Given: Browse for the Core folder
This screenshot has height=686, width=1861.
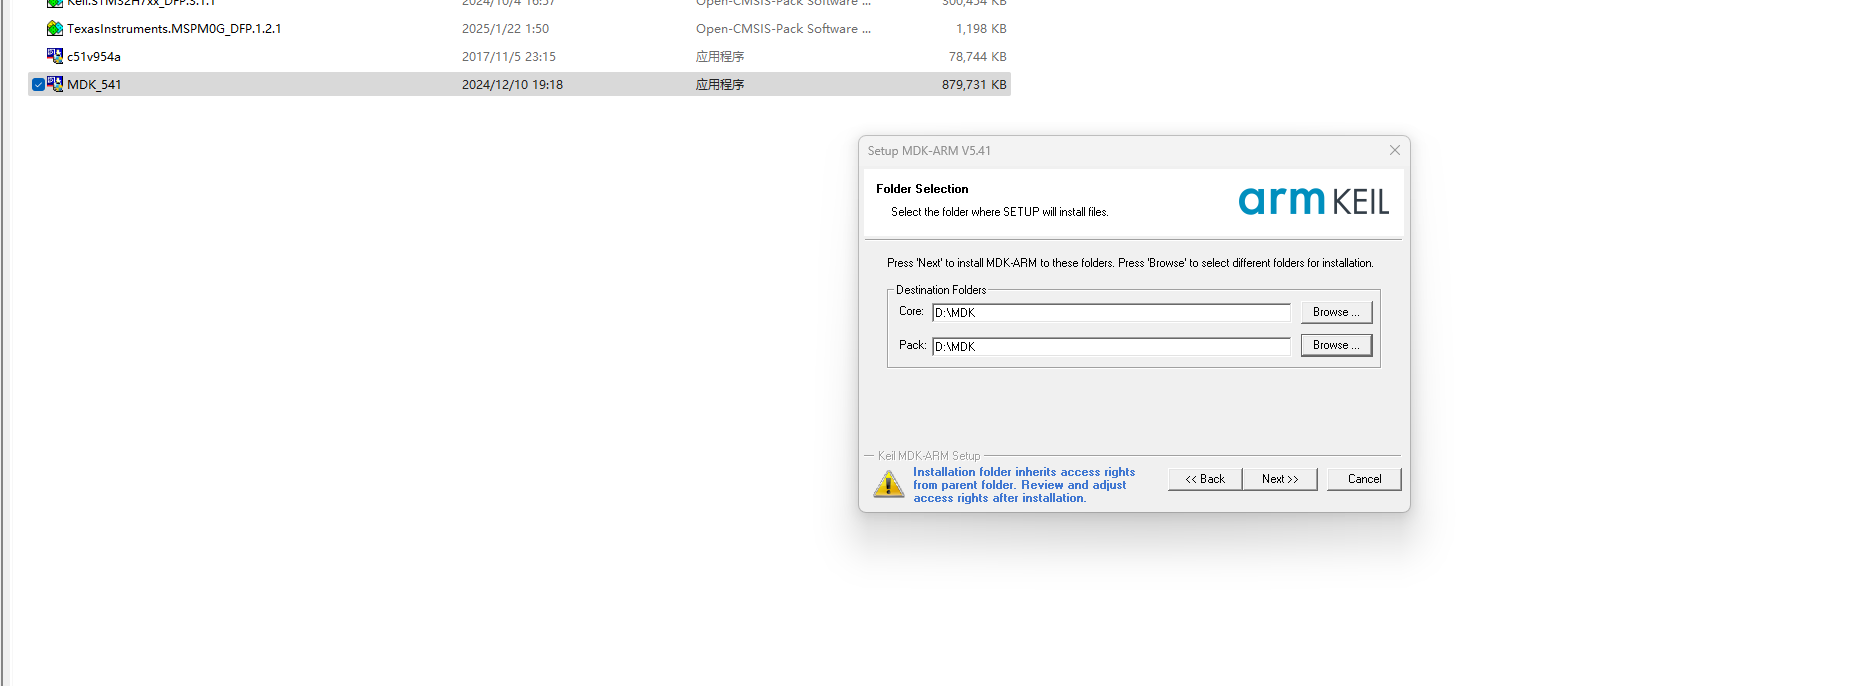Looking at the screenshot, I should click(x=1336, y=312).
